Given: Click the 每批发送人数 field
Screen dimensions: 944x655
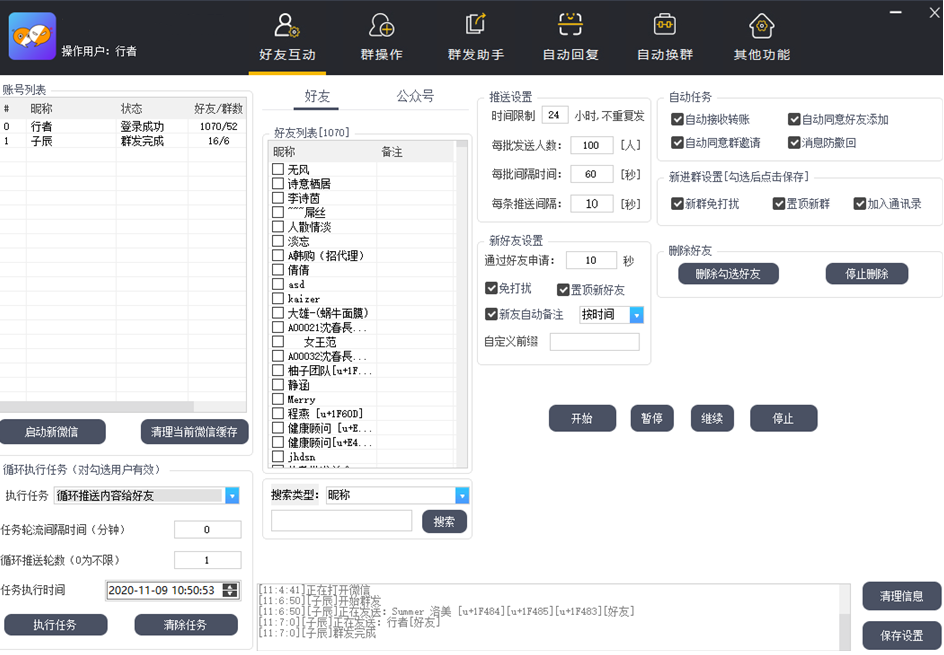Looking at the screenshot, I should click(x=591, y=145).
